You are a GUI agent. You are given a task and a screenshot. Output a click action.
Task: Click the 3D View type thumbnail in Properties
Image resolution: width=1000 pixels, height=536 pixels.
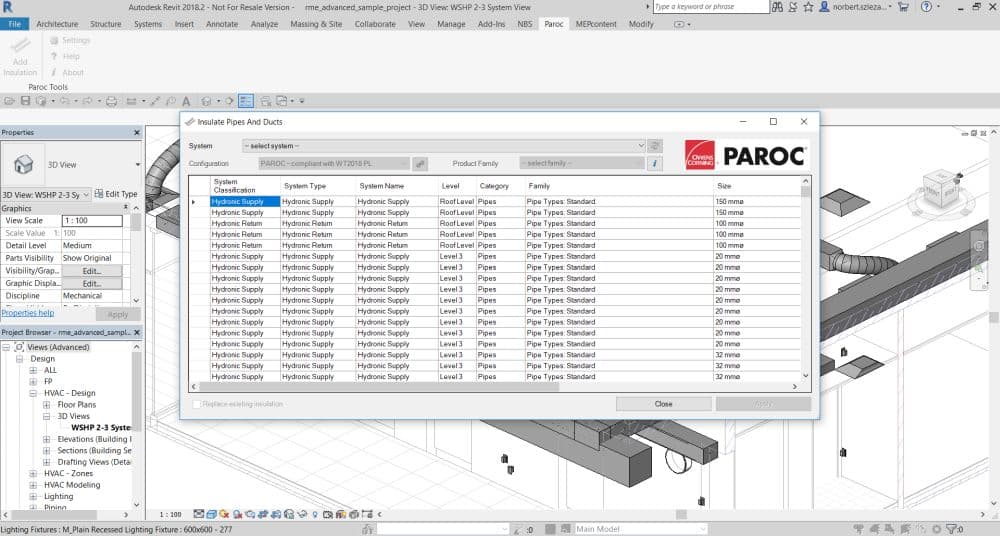click(24, 165)
